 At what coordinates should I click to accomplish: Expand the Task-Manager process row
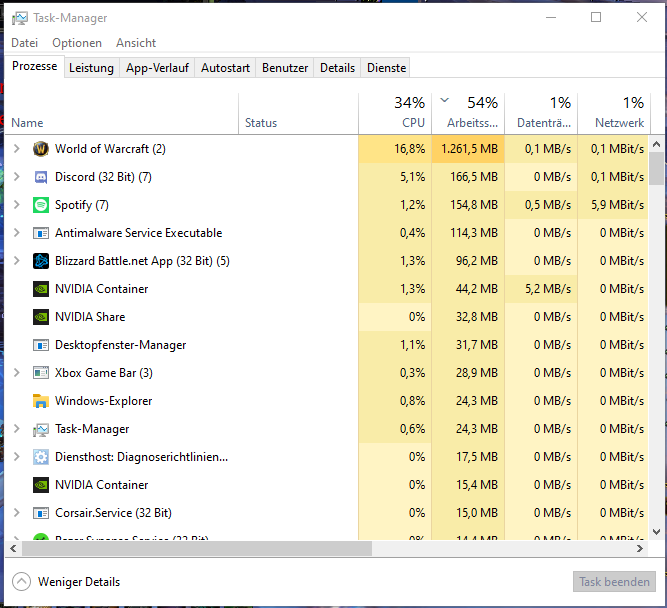click(17, 428)
